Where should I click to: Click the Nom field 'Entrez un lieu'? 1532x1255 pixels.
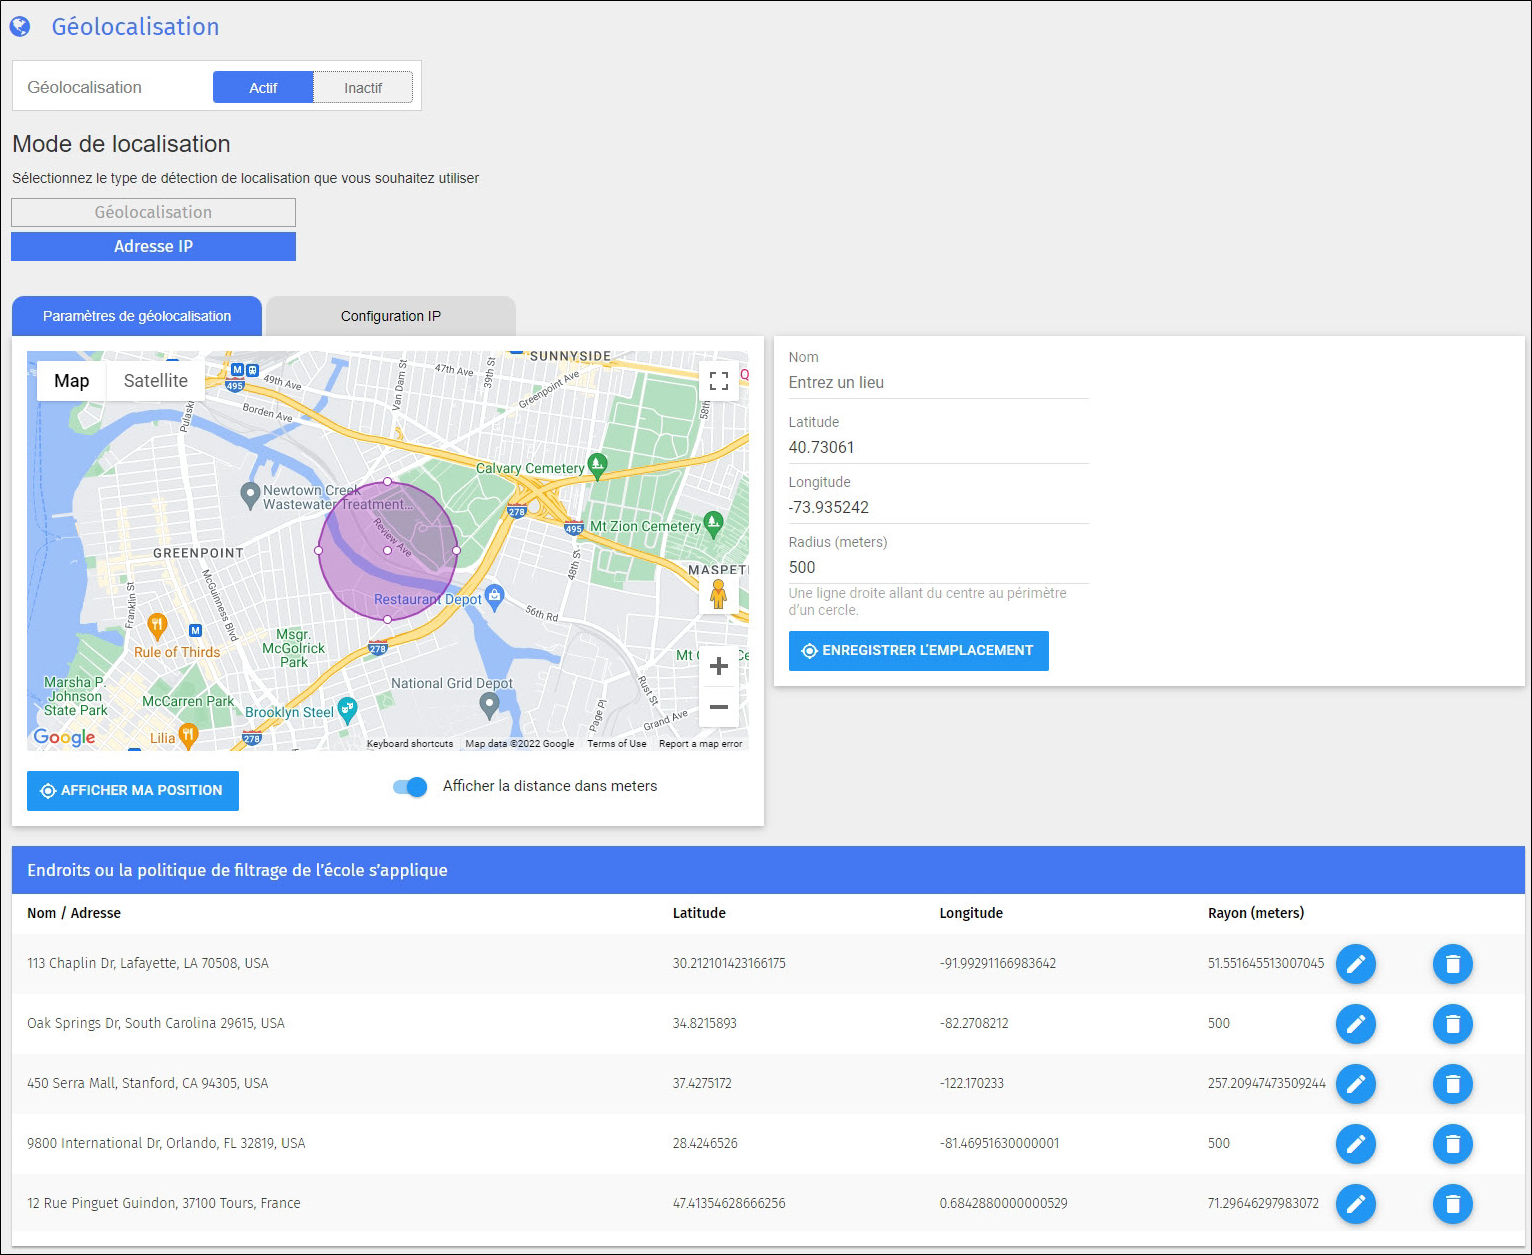tap(938, 383)
